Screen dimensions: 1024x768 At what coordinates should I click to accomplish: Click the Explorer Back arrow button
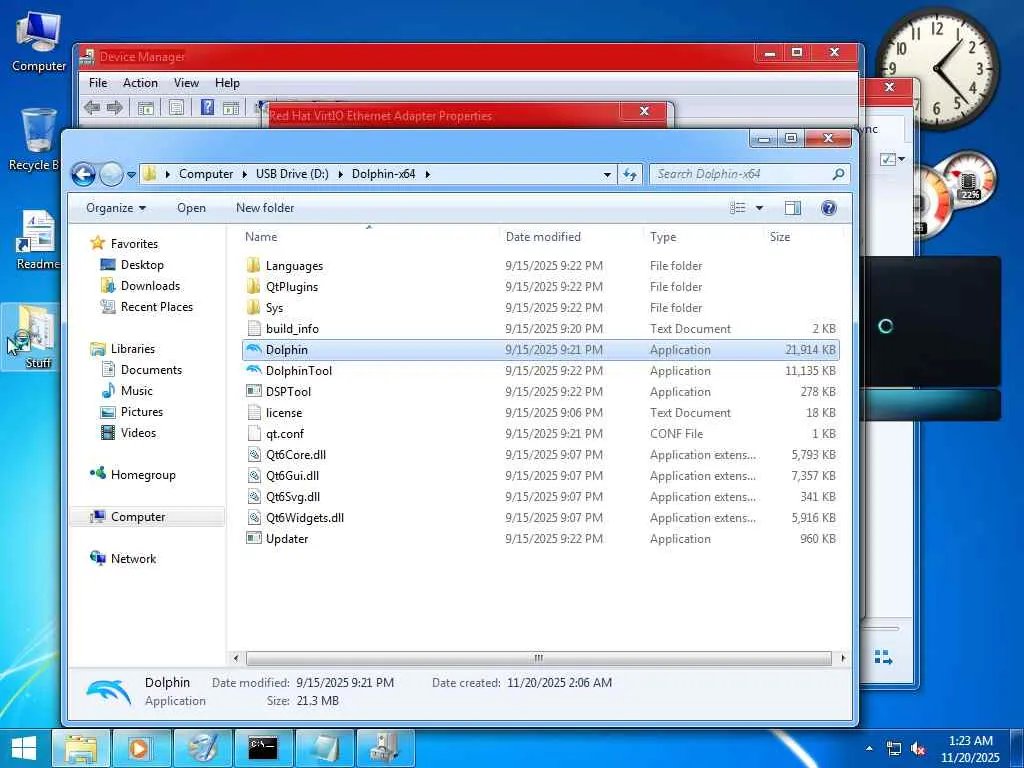tap(84, 174)
